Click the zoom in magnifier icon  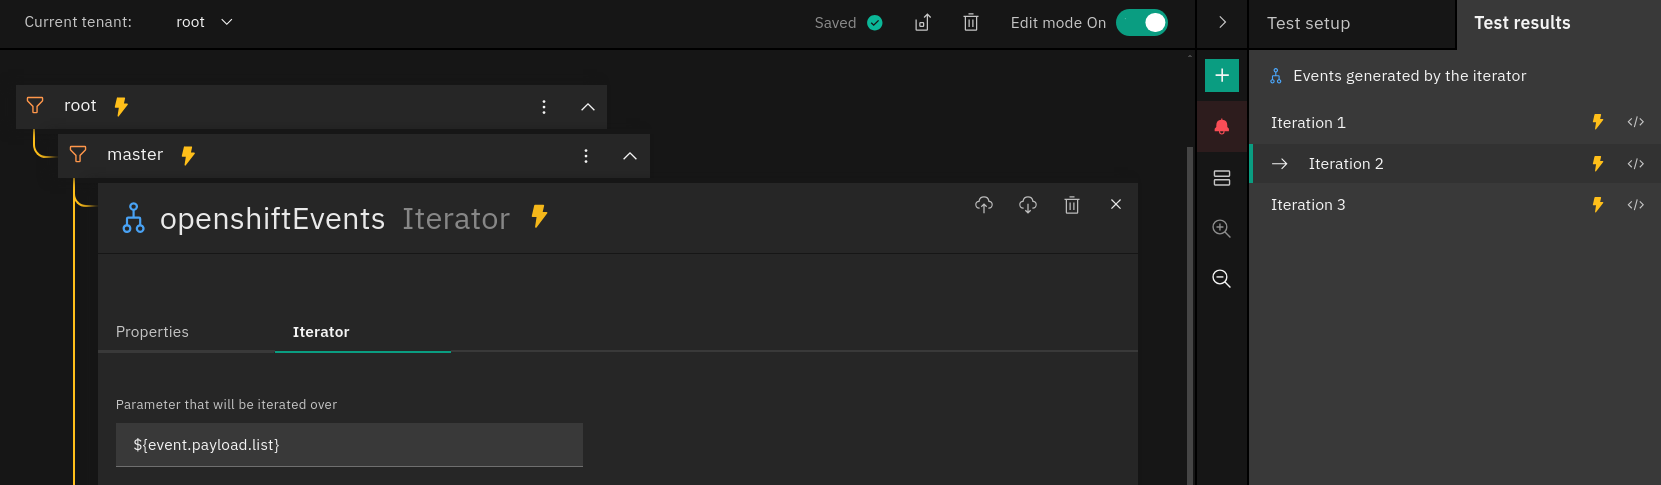click(x=1221, y=229)
